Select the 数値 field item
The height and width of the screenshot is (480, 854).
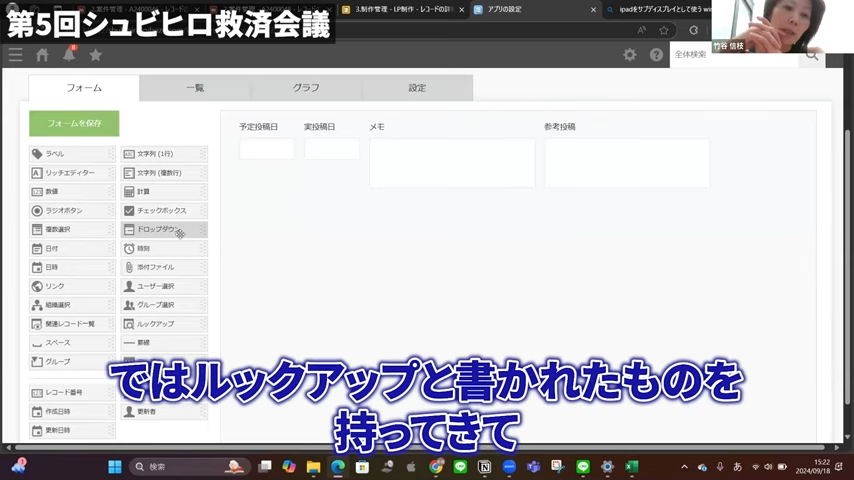click(72, 192)
